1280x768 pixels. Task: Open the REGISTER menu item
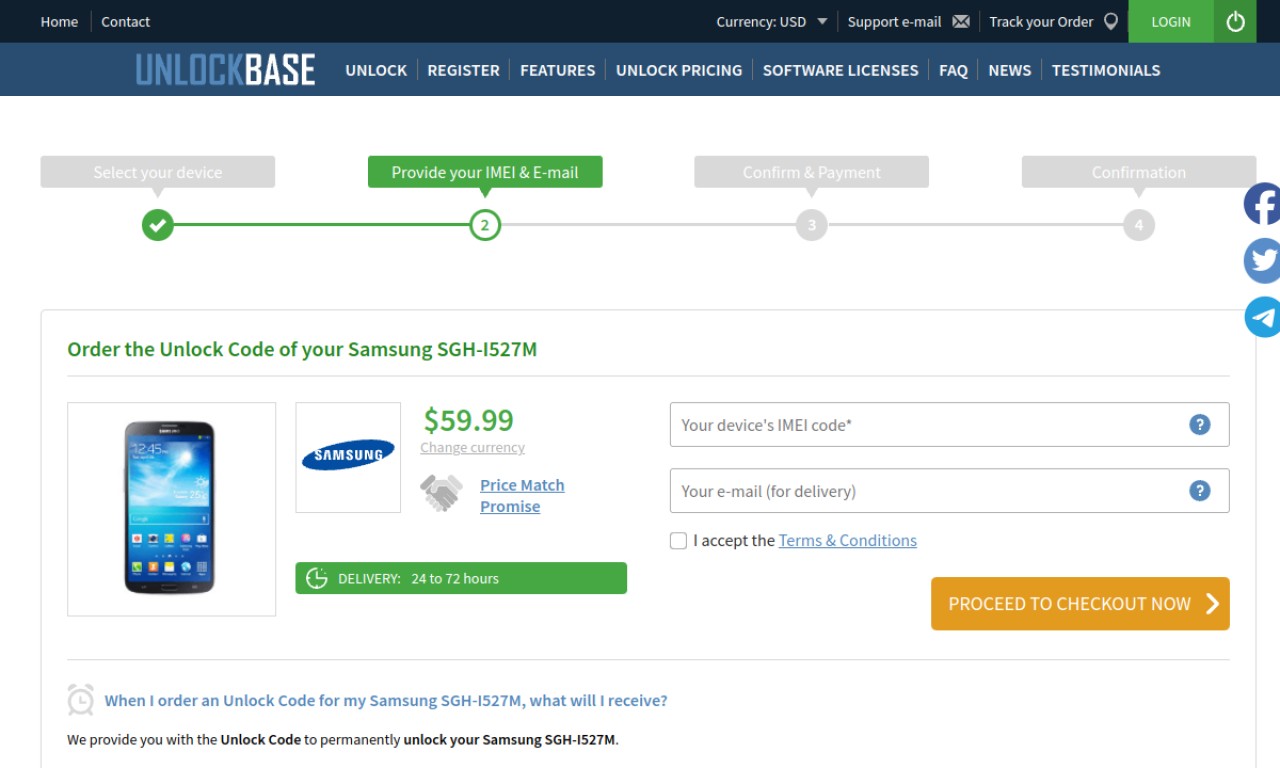(463, 70)
